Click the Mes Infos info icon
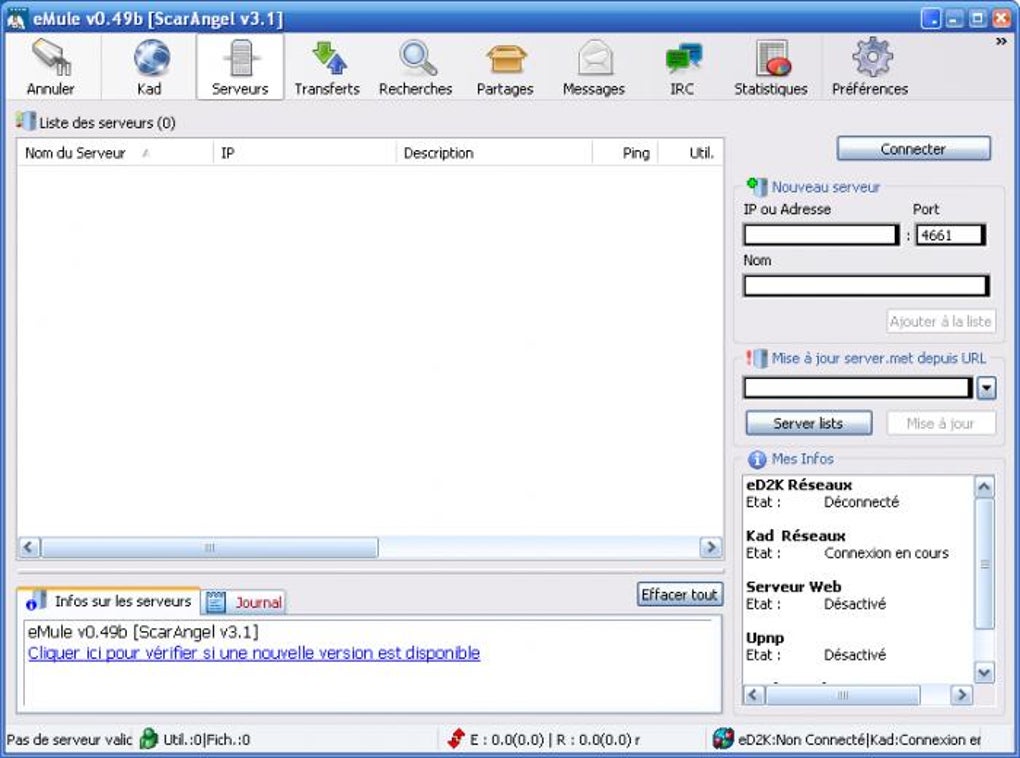The width and height of the screenshot is (1020, 758). click(757, 459)
